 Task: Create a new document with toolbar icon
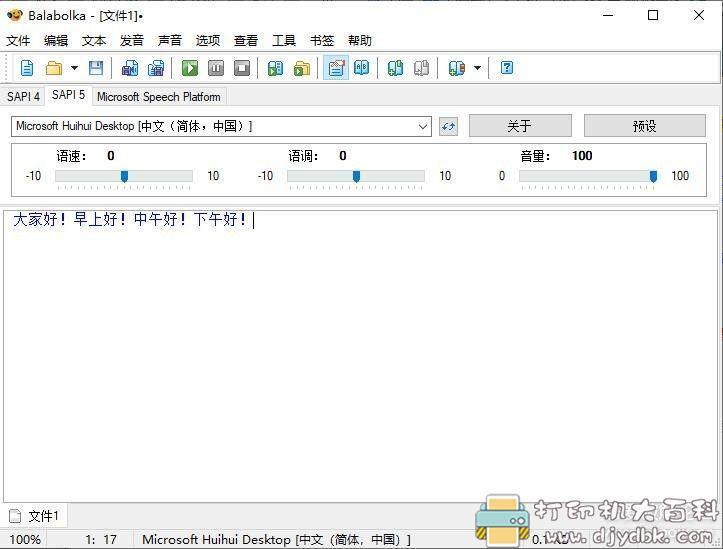point(27,68)
